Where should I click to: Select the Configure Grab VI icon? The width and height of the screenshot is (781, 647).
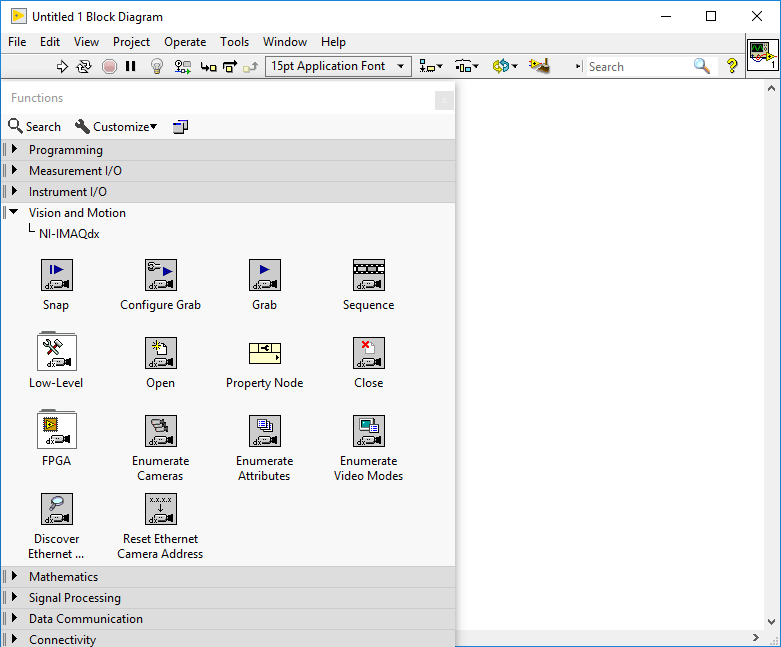(160, 275)
